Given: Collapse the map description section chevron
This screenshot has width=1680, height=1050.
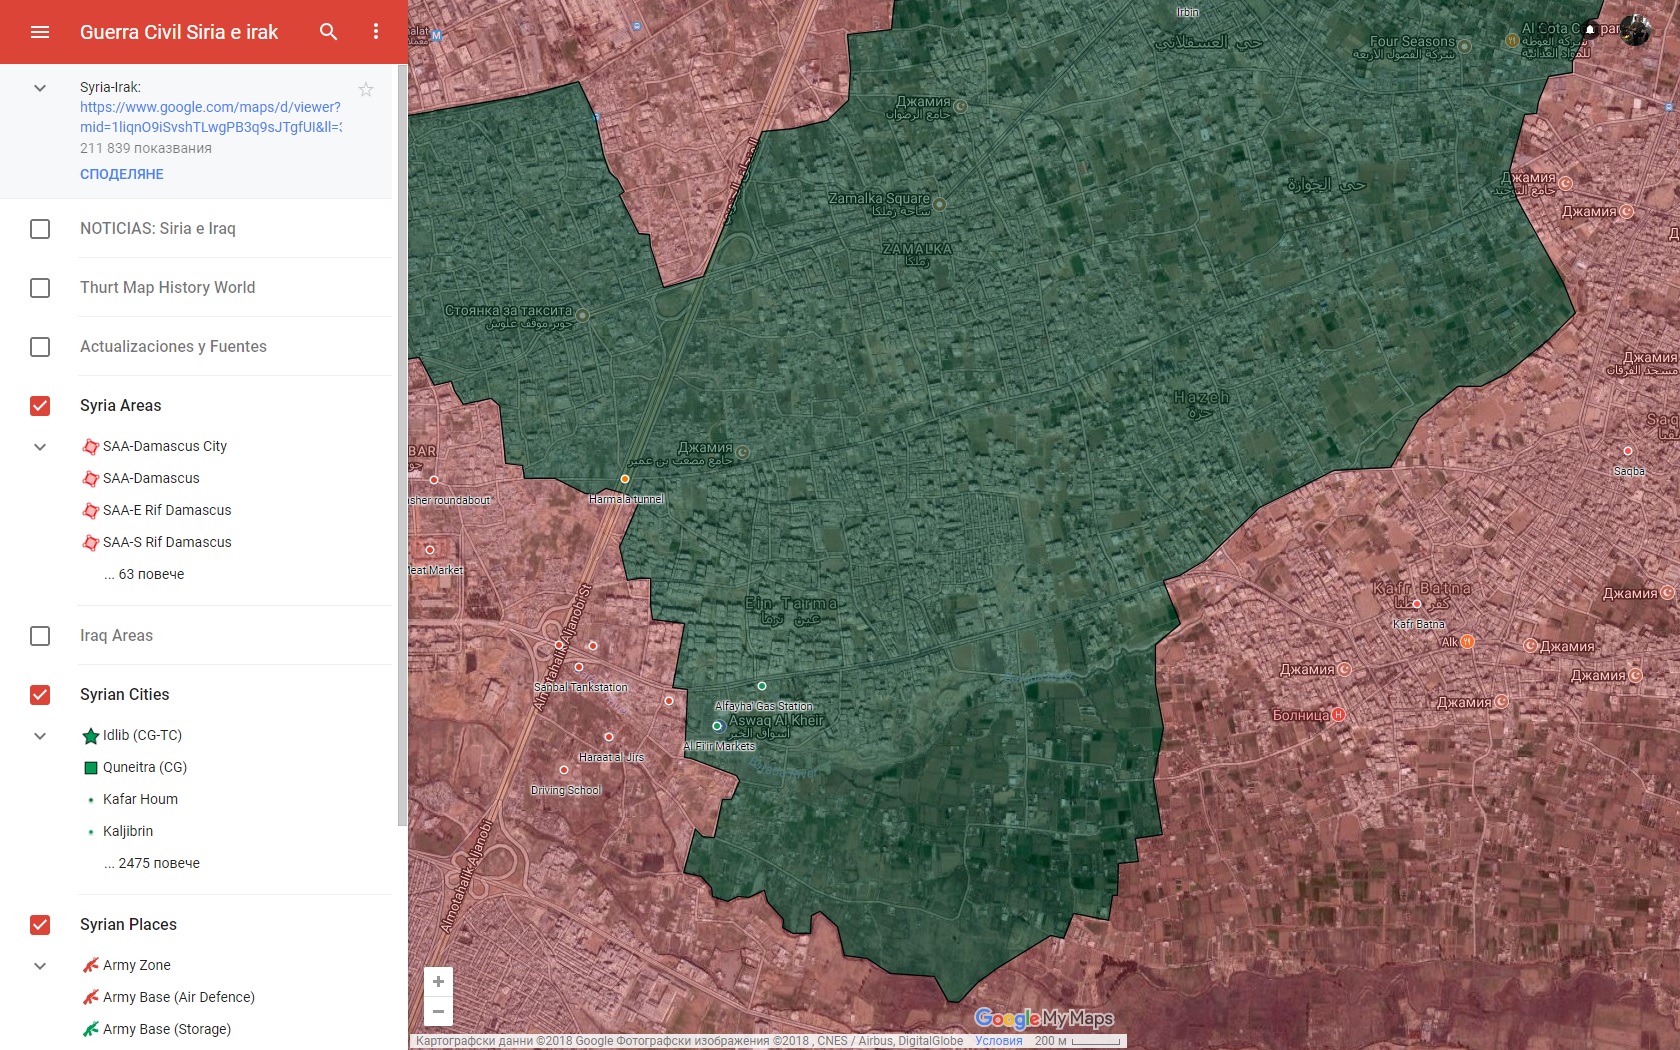Looking at the screenshot, I should point(40,88).
